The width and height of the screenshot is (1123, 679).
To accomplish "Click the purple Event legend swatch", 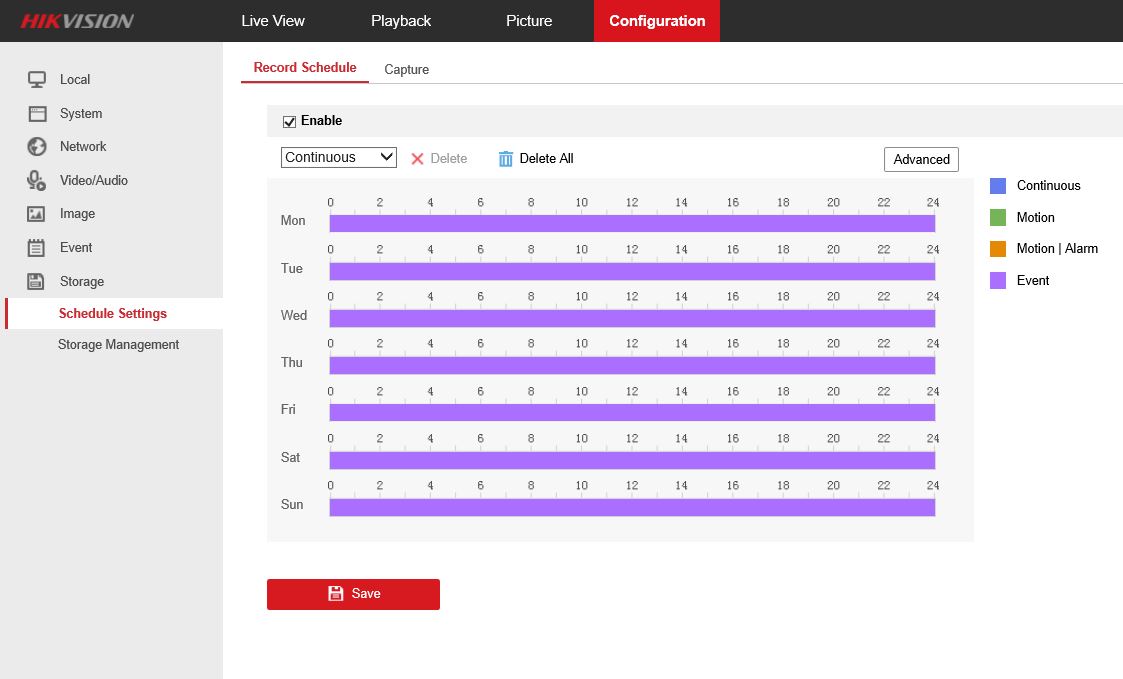I will pos(997,281).
